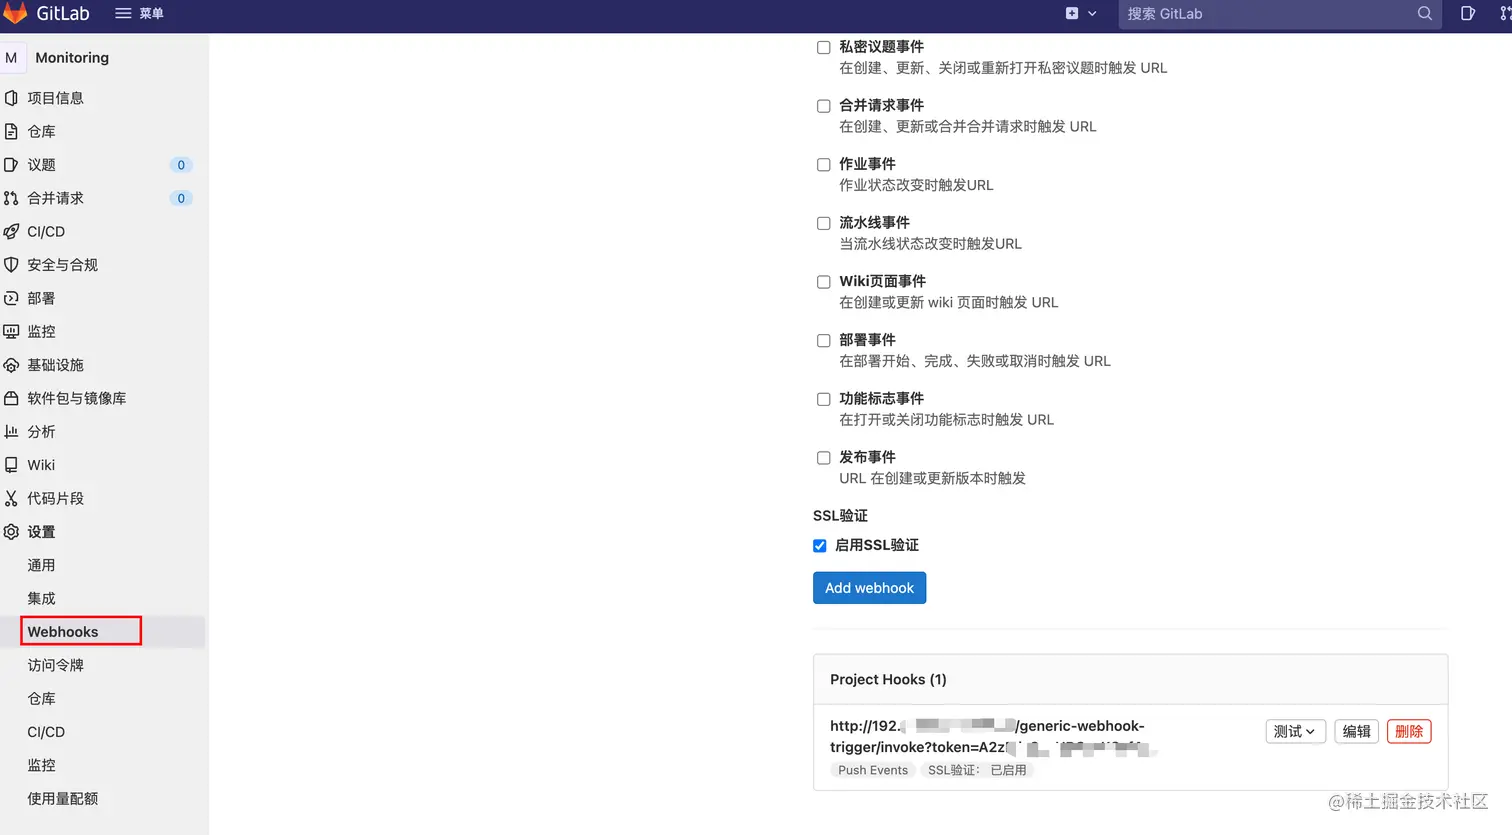Click the 部署 sidebar icon
Viewport: 1512px width, 835px height.
pyautogui.click(x=11, y=298)
